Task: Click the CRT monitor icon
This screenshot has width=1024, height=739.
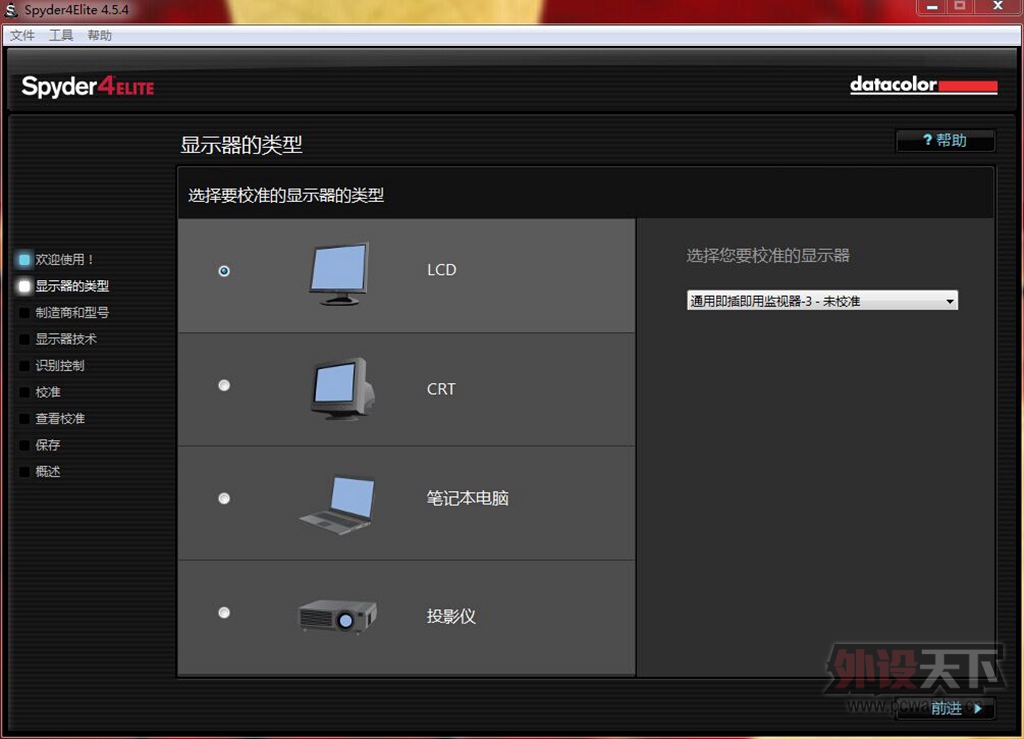Action: point(343,388)
